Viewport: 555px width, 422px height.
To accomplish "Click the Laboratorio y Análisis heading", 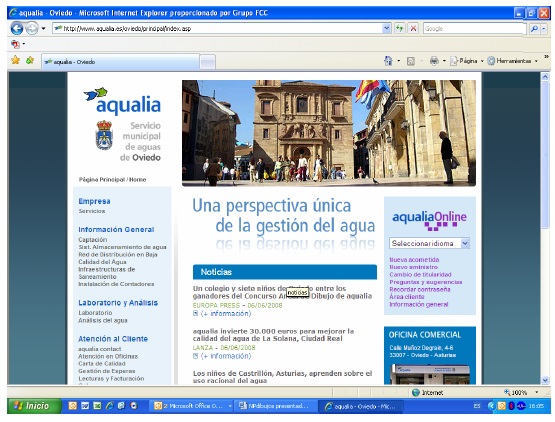I will point(118,303).
